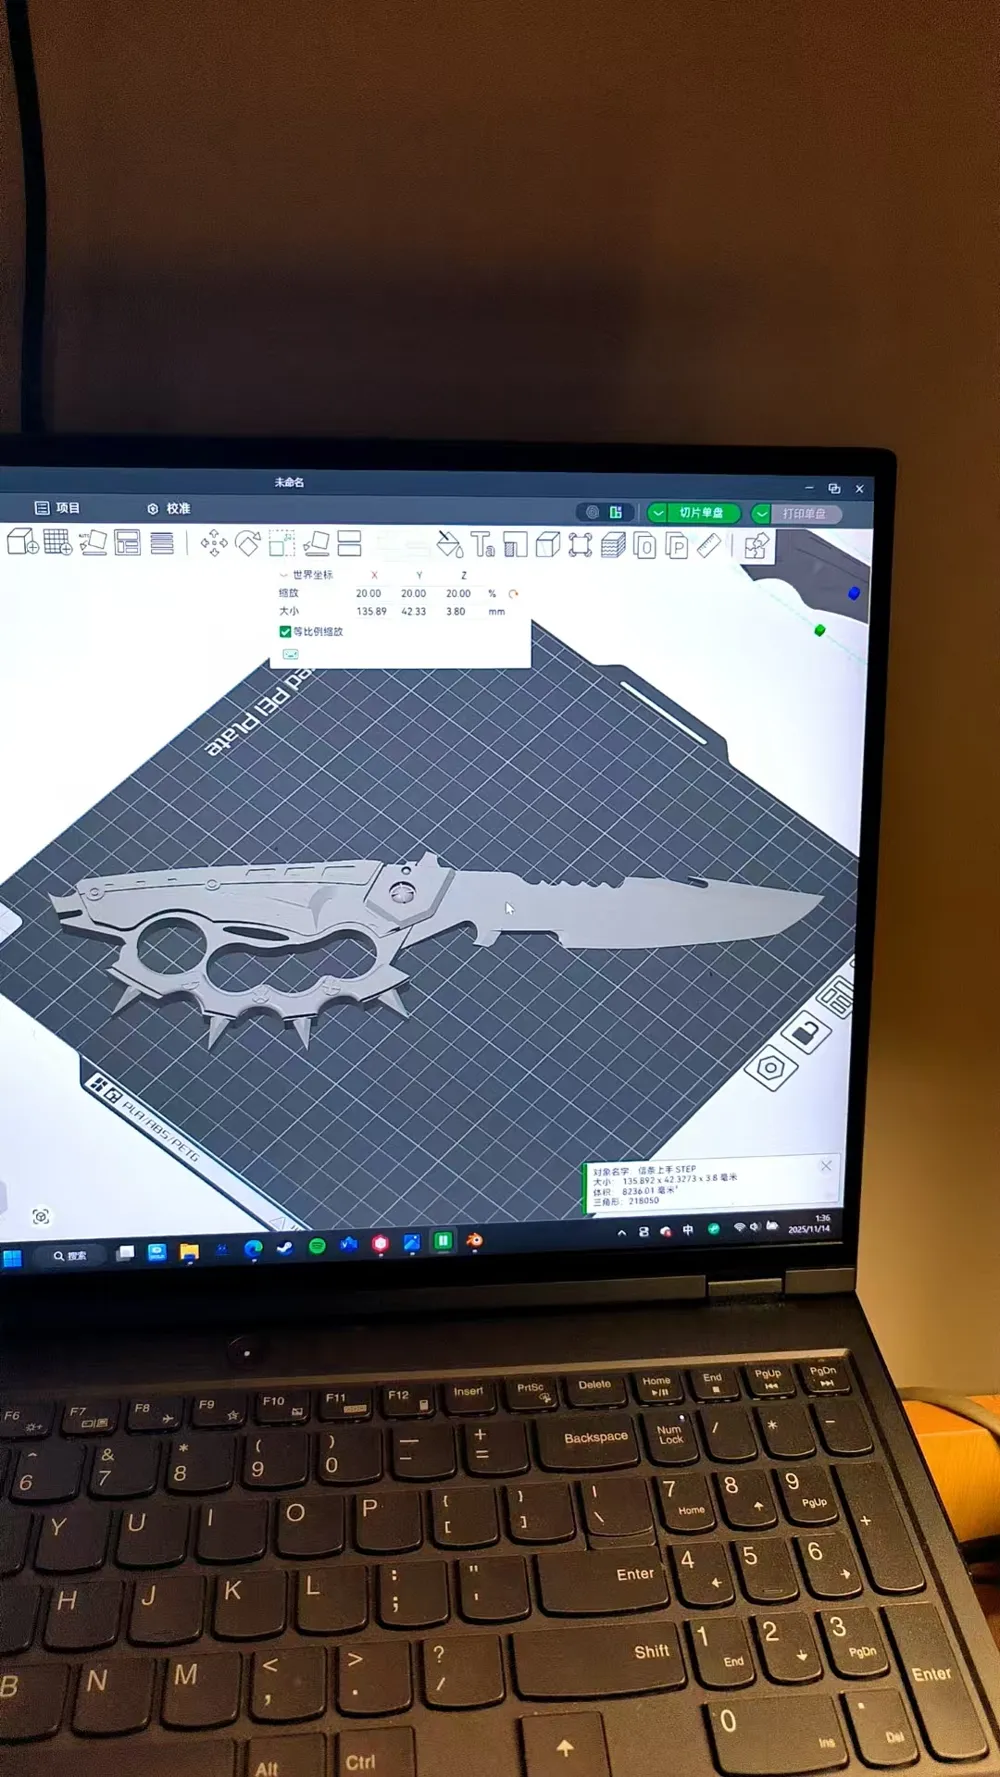Viewport: 1000px width, 1777px height.
Task: Click the keyboard shortcuts icon in scale panel
Action: click(290, 654)
